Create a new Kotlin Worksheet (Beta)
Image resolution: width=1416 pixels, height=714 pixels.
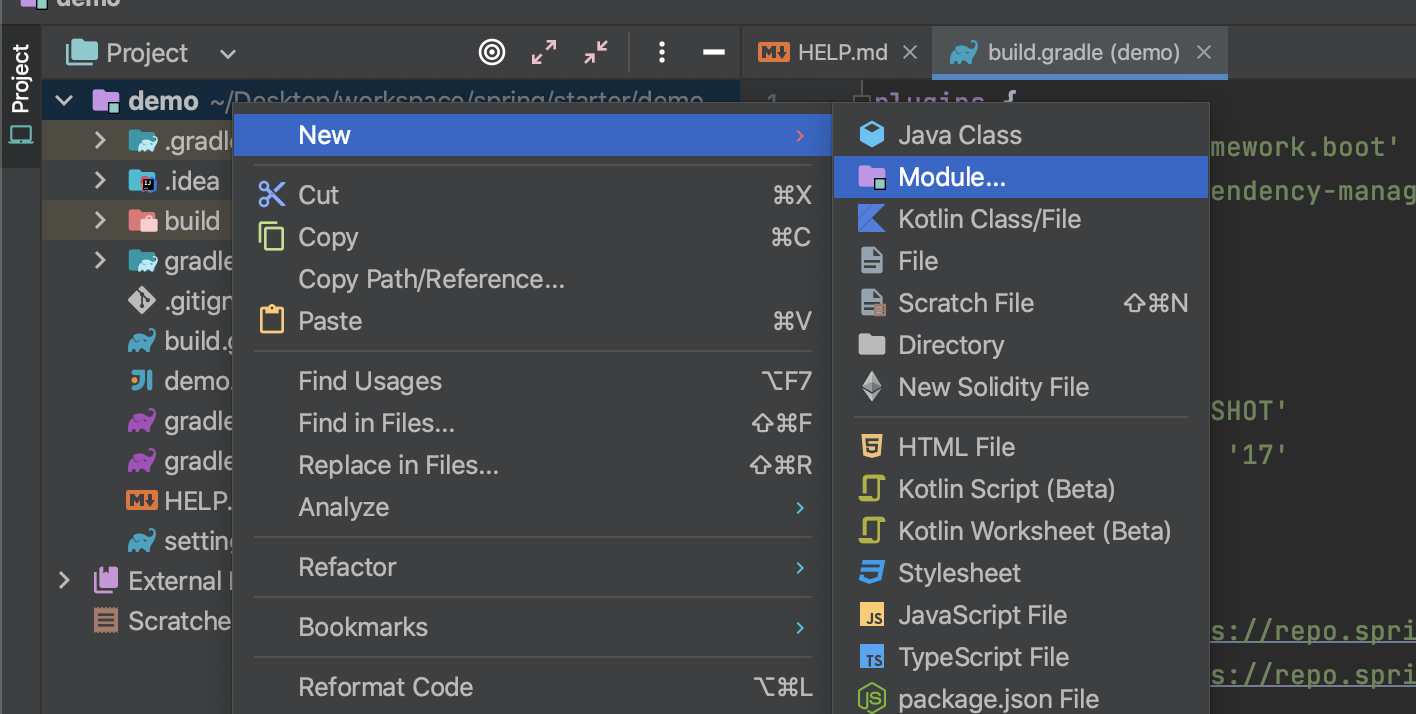[x=1021, y=531]
